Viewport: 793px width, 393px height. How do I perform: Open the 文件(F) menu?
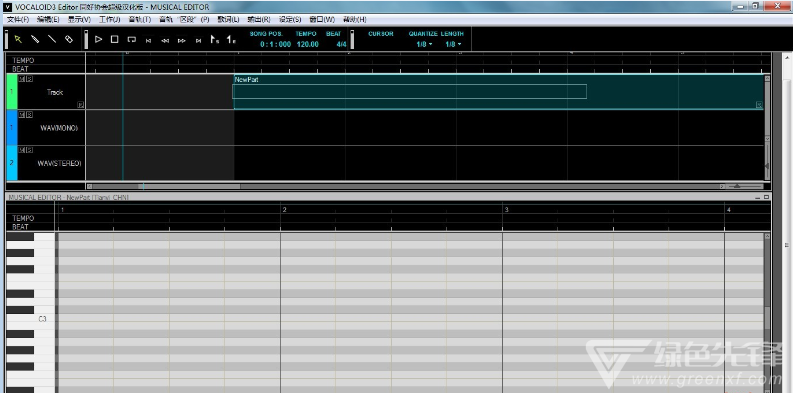click(x=18, y=19)
